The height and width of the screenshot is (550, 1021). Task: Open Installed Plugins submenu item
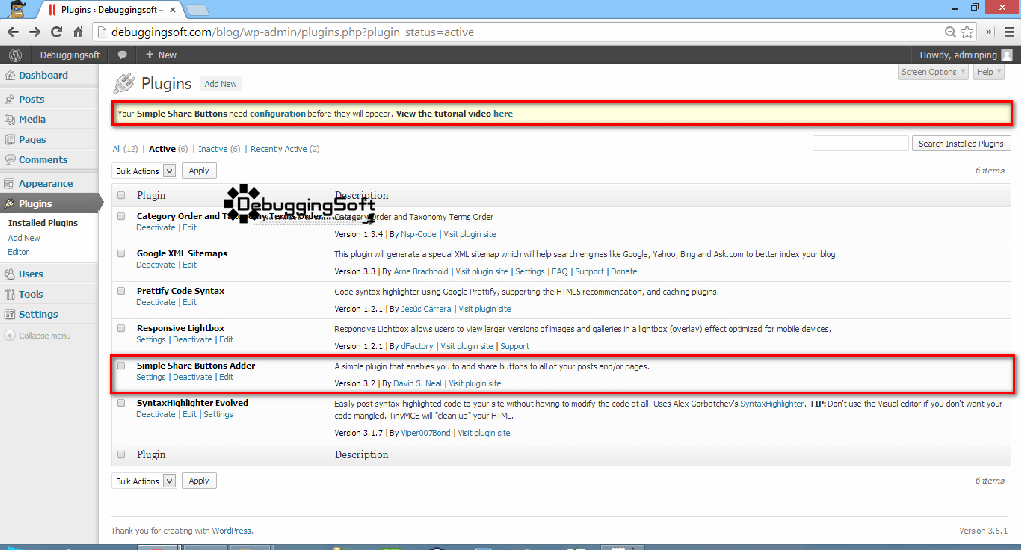pyautogui.click(x=42, y=223)
